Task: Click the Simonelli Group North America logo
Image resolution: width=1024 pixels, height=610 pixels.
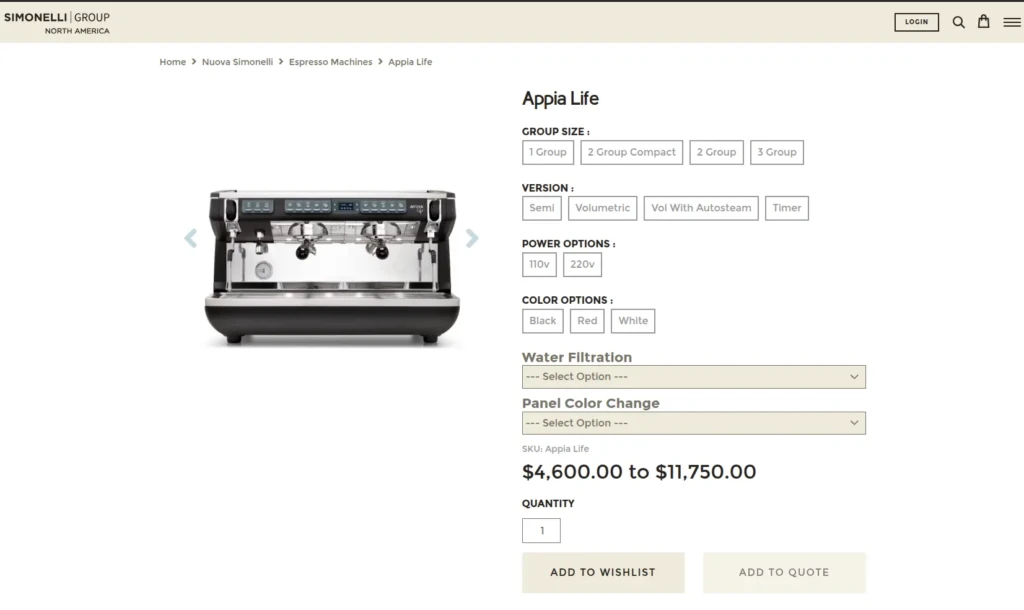Action: tap(57, 23)
